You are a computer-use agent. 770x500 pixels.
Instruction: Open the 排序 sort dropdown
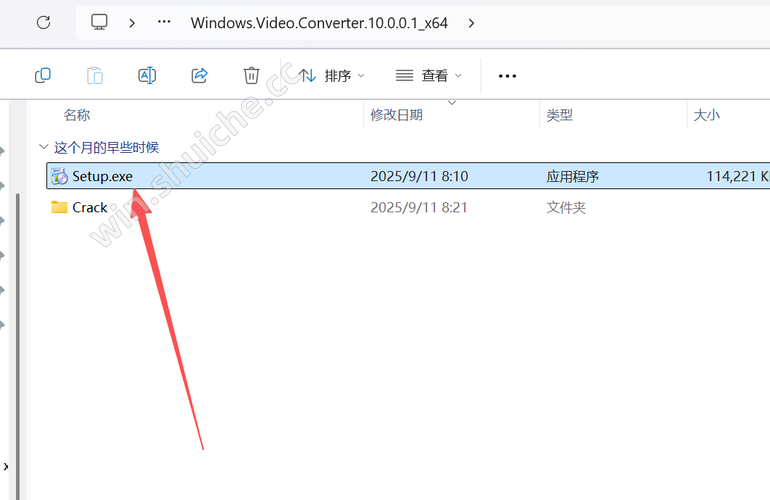tap(332, 76)
